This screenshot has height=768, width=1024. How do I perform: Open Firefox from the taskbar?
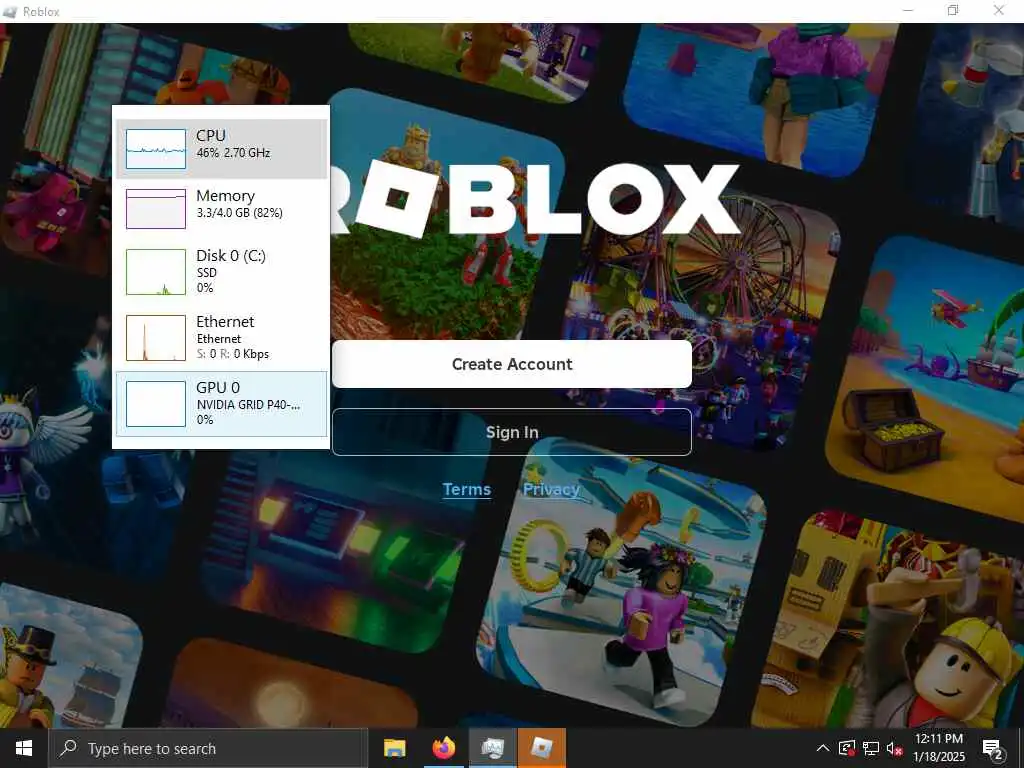pyautogui.click(x=443, y=748)
